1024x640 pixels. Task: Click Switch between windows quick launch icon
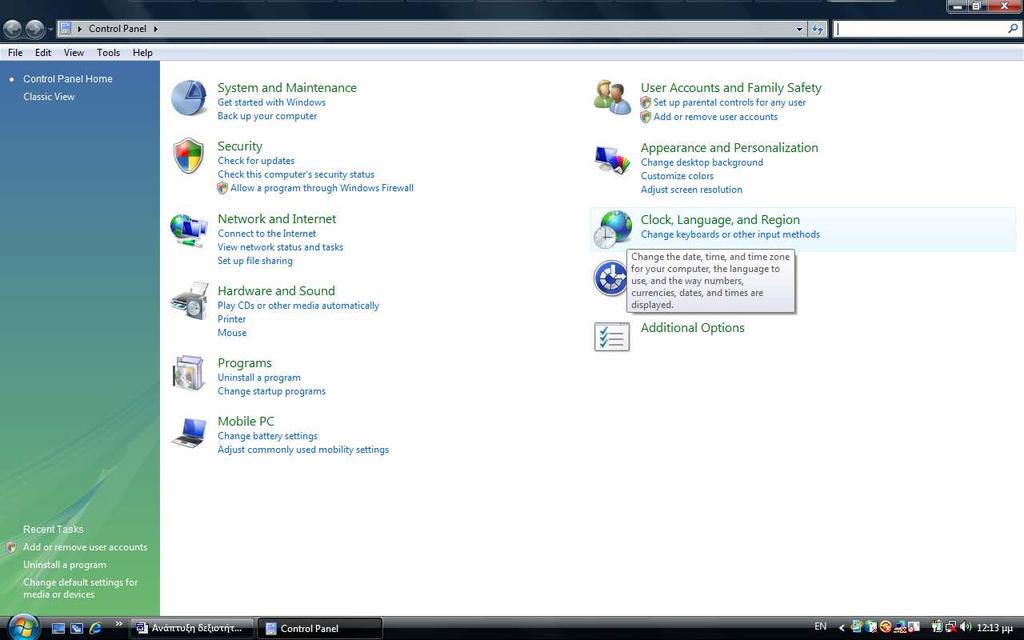(76, 628)
